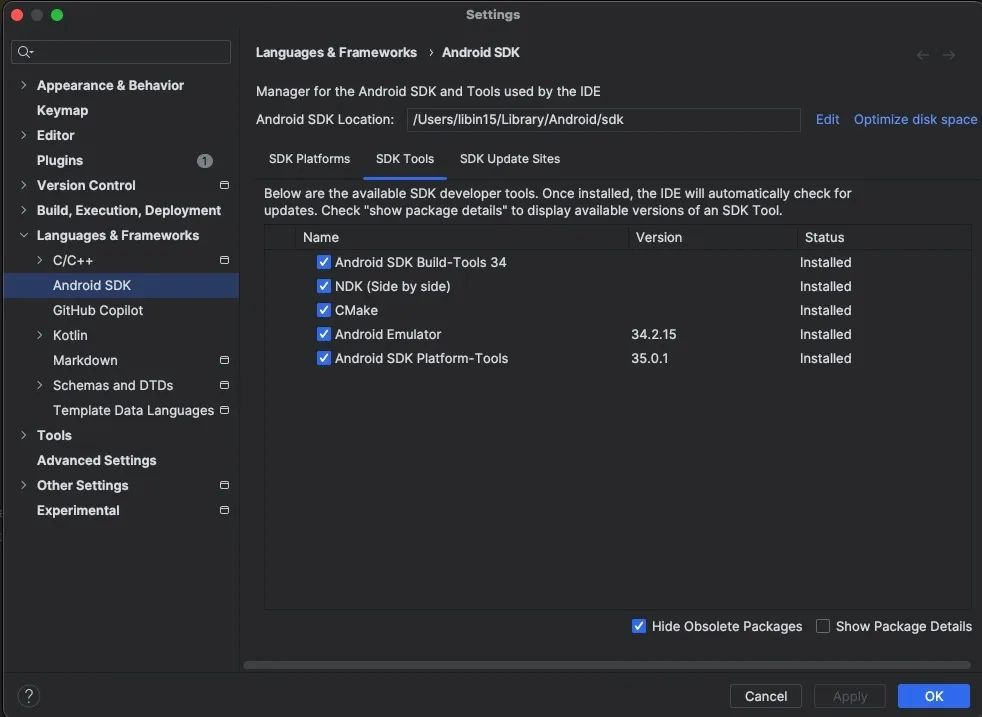Click the Android SDK Location field
The width and height of the screenshot is (982, 717).
pos(603,120)
